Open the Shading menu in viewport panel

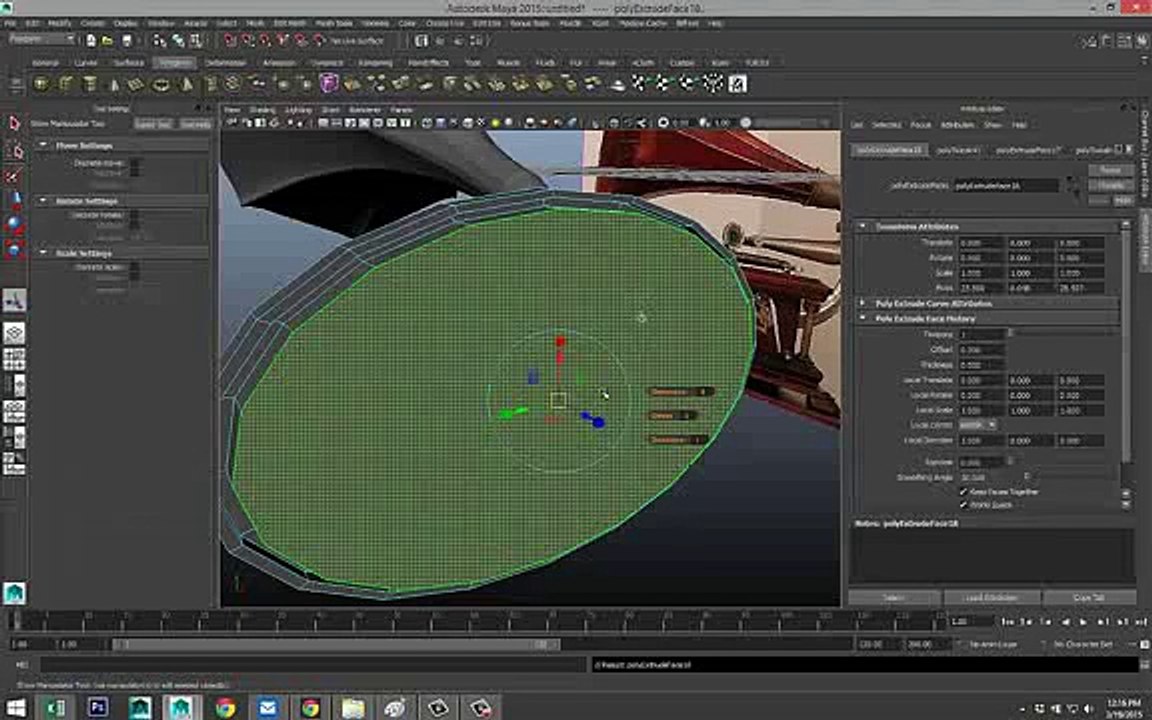(x=262, y=109)
